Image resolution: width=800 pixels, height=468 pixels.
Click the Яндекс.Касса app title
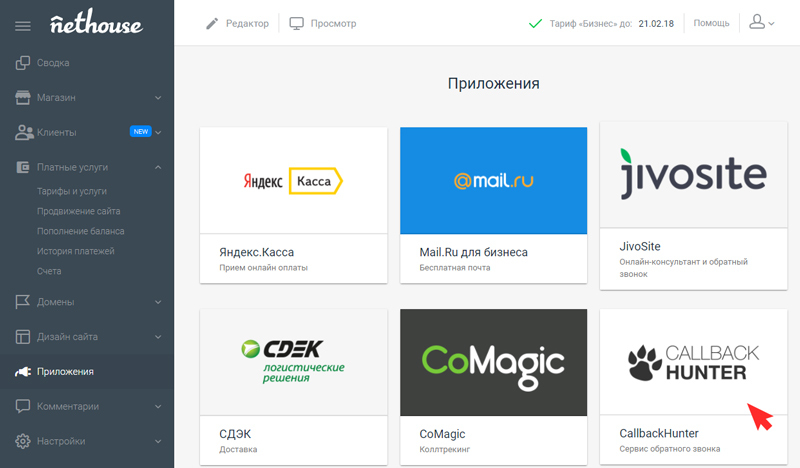pyautogui.click(x=257, y=252)
